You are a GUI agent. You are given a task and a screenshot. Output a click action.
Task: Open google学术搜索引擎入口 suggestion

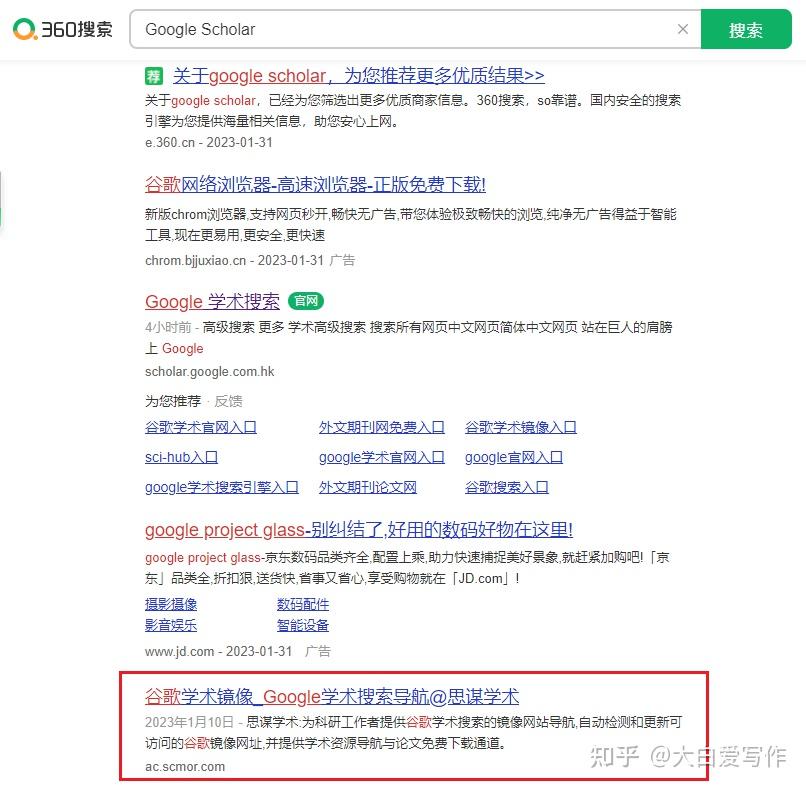(222, 487)
